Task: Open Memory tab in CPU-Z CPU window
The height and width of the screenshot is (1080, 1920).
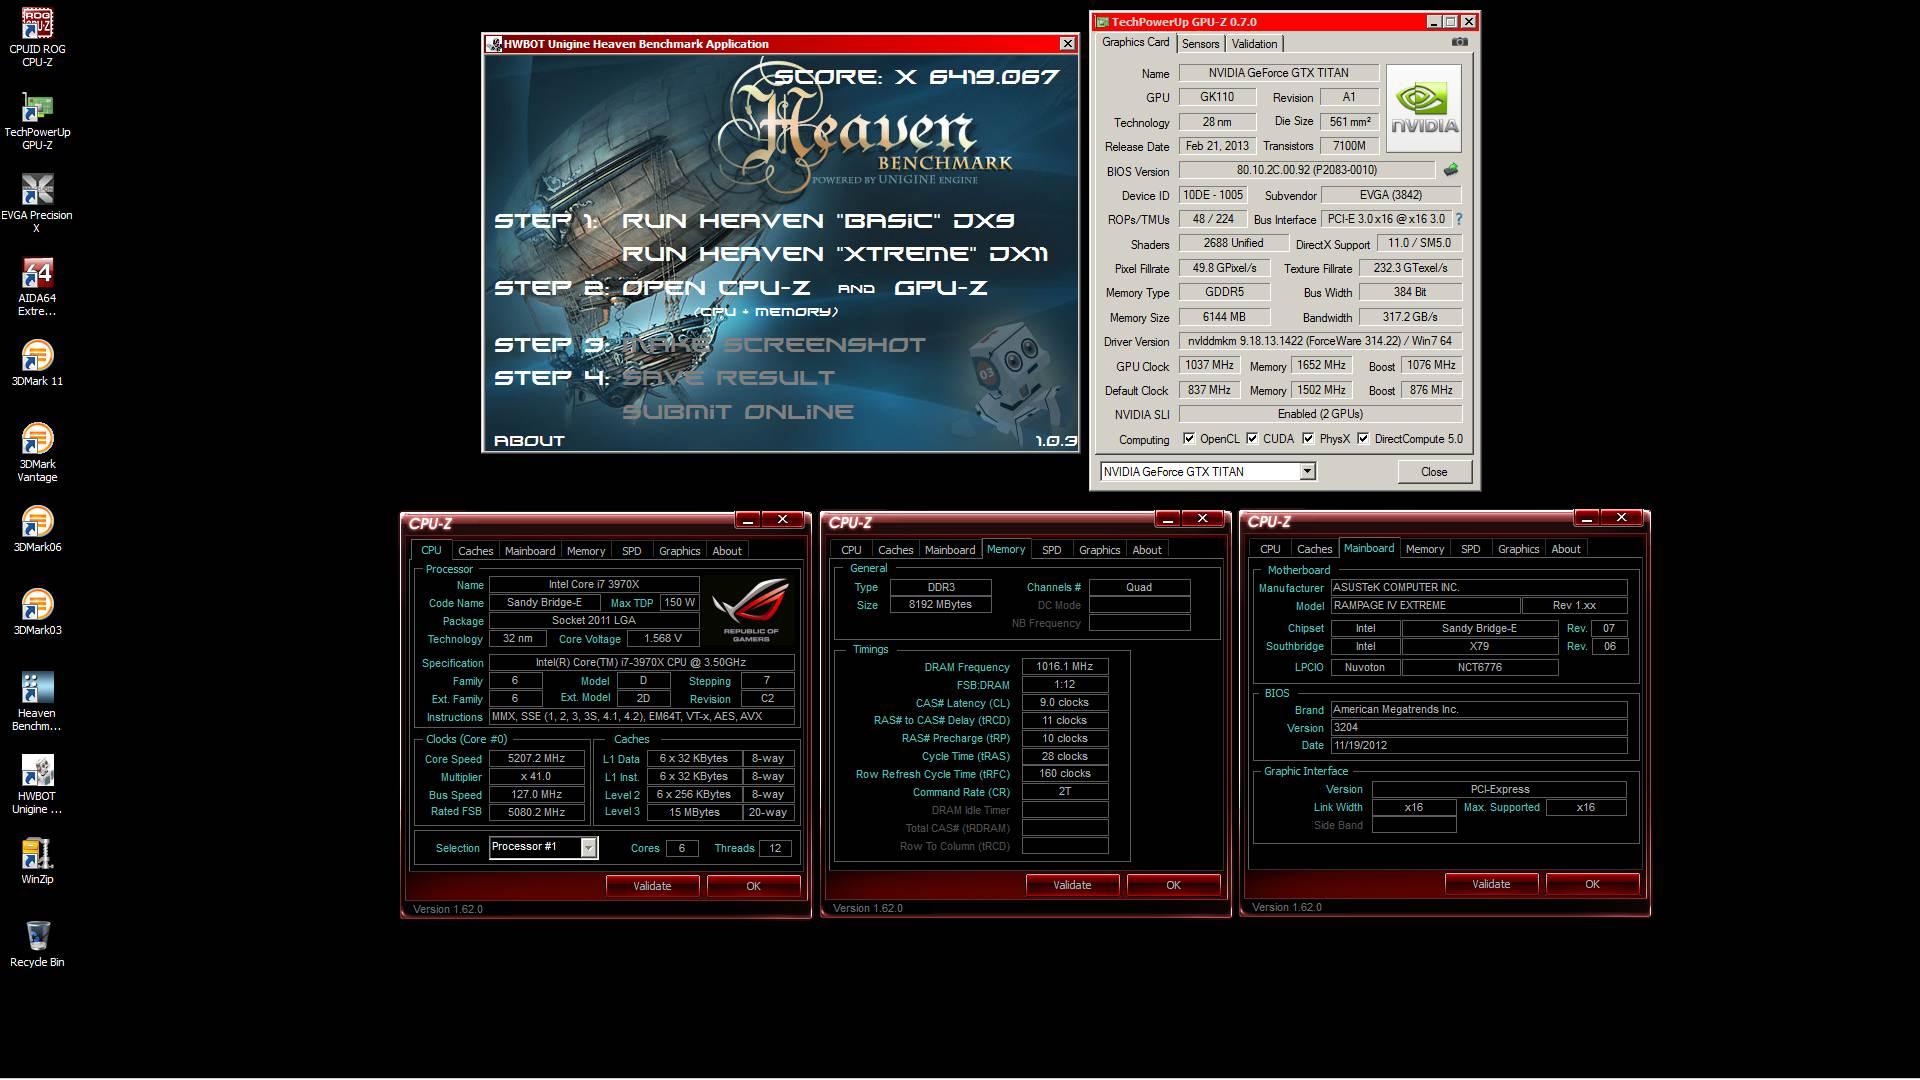Action: coord(585,551)
